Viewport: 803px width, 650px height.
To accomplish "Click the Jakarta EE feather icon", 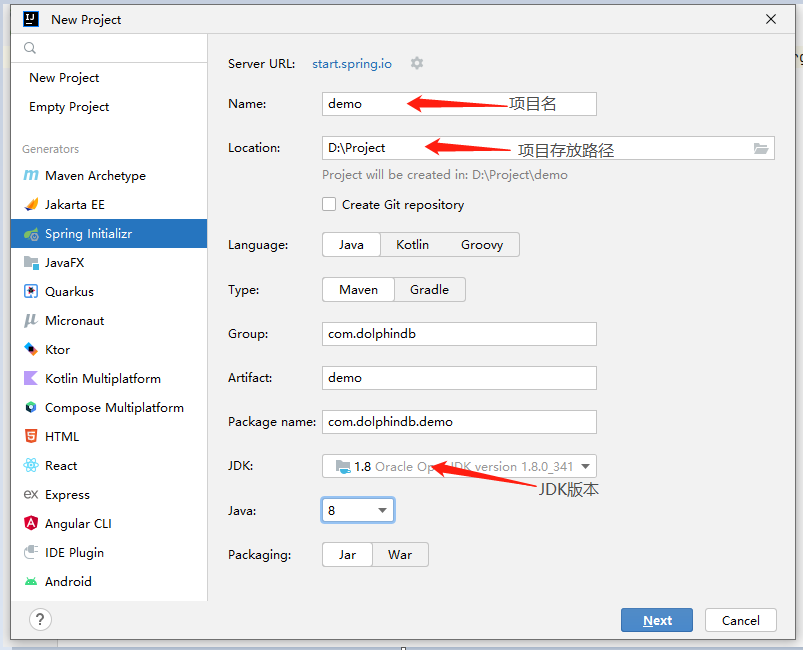I will (31, 204).
